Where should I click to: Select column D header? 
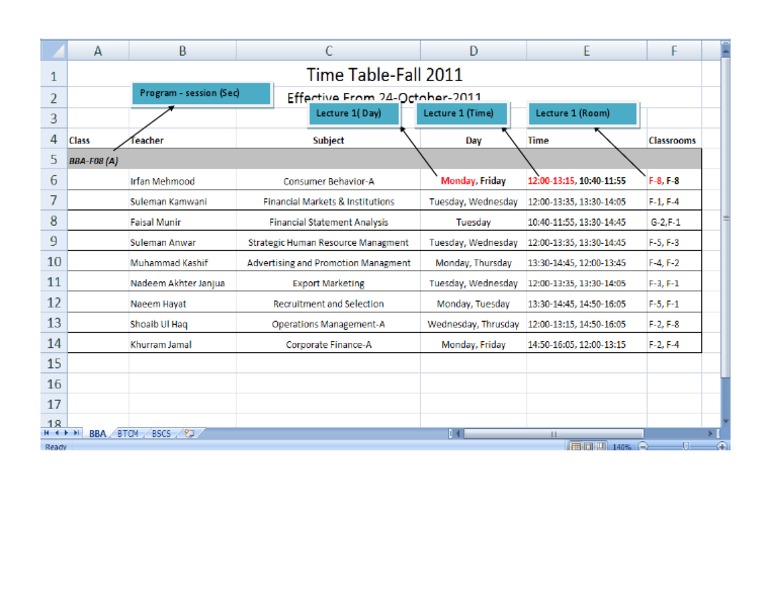pos(473,50)
